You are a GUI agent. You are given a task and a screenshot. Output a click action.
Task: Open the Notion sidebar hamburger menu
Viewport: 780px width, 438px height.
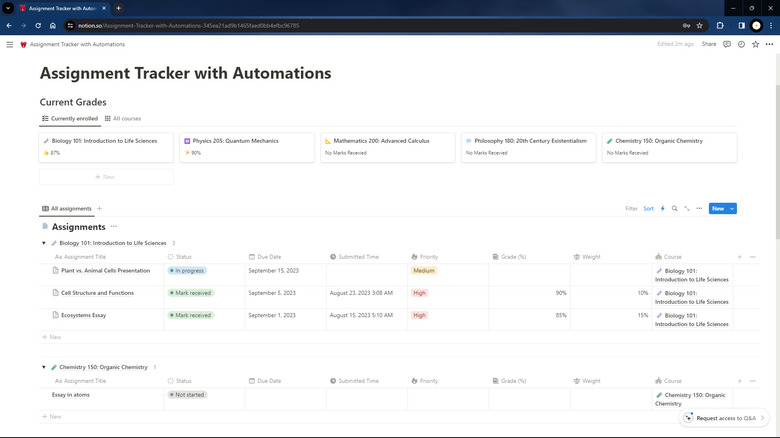coord(9,44)
